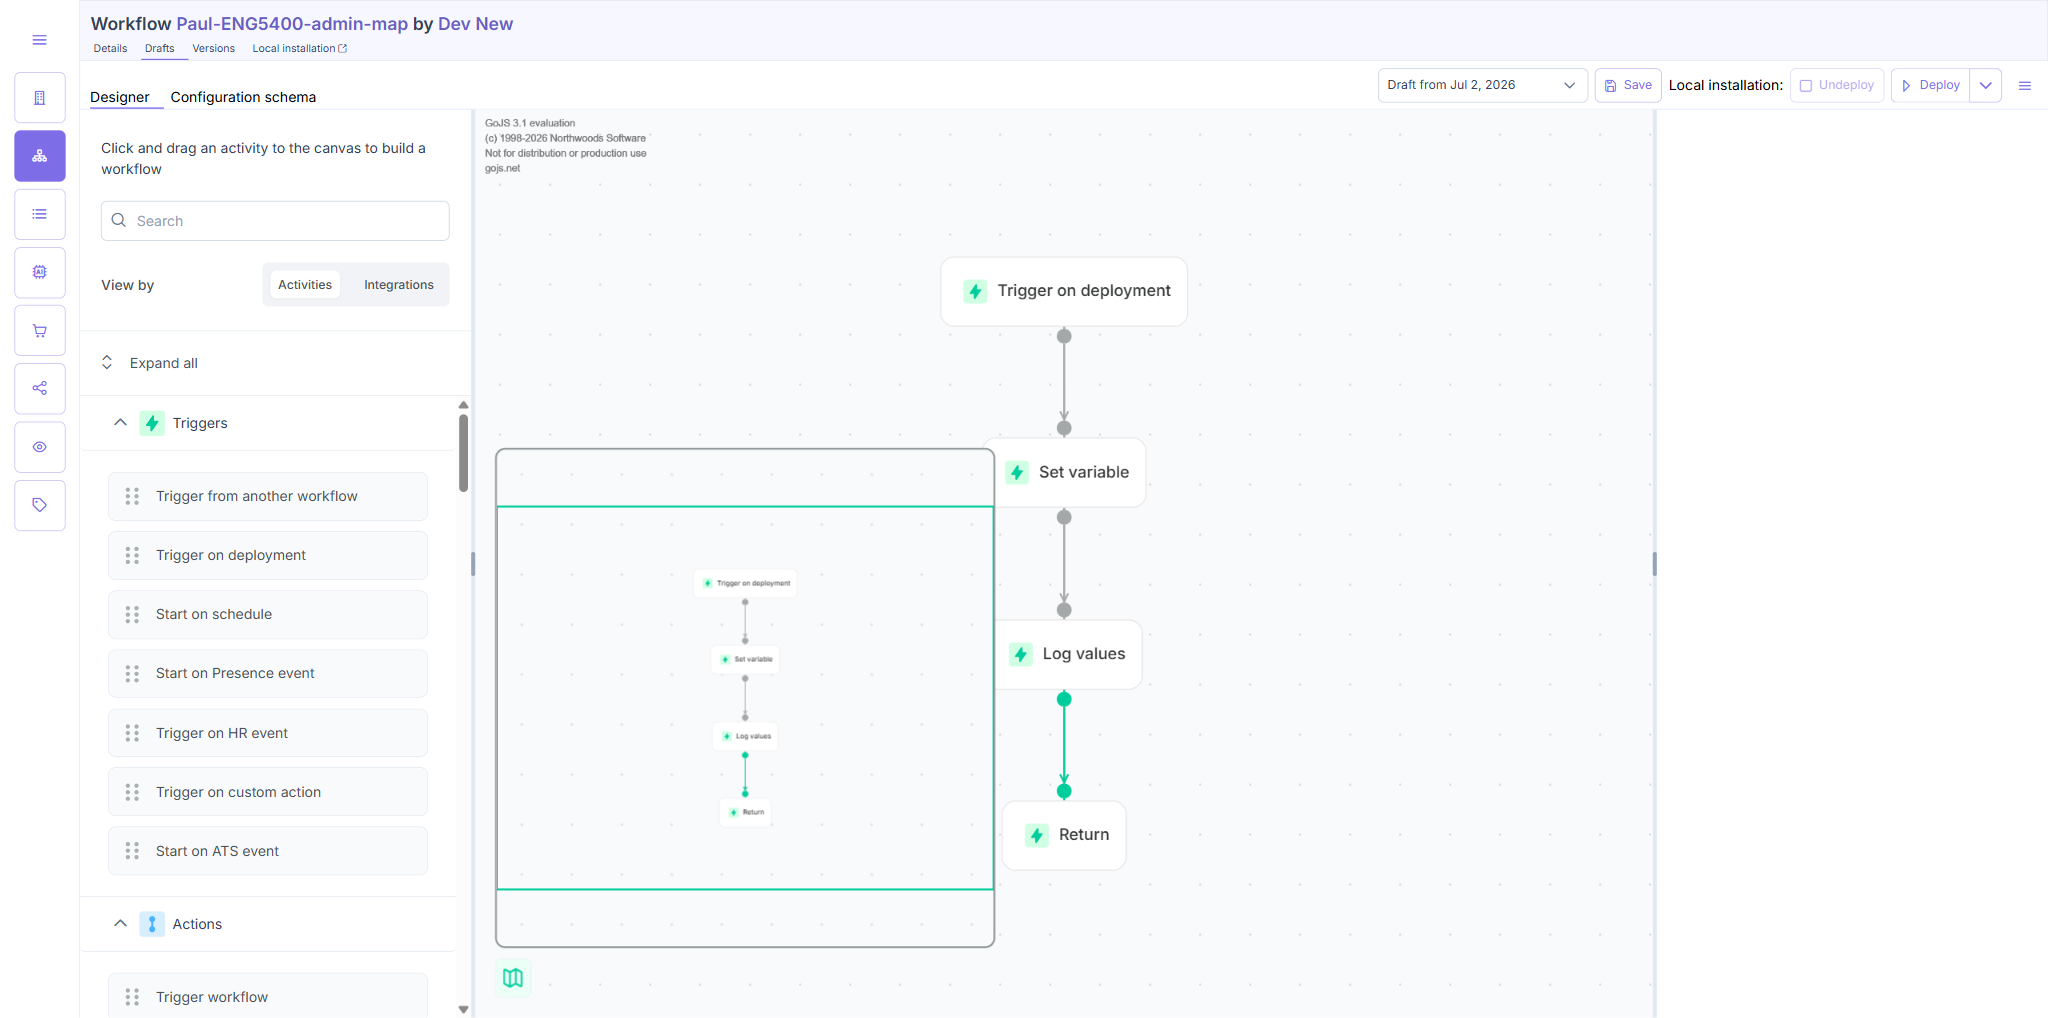
Task: Open the hamburger menu in left sidebar
Action: click(x=40, y=40)
